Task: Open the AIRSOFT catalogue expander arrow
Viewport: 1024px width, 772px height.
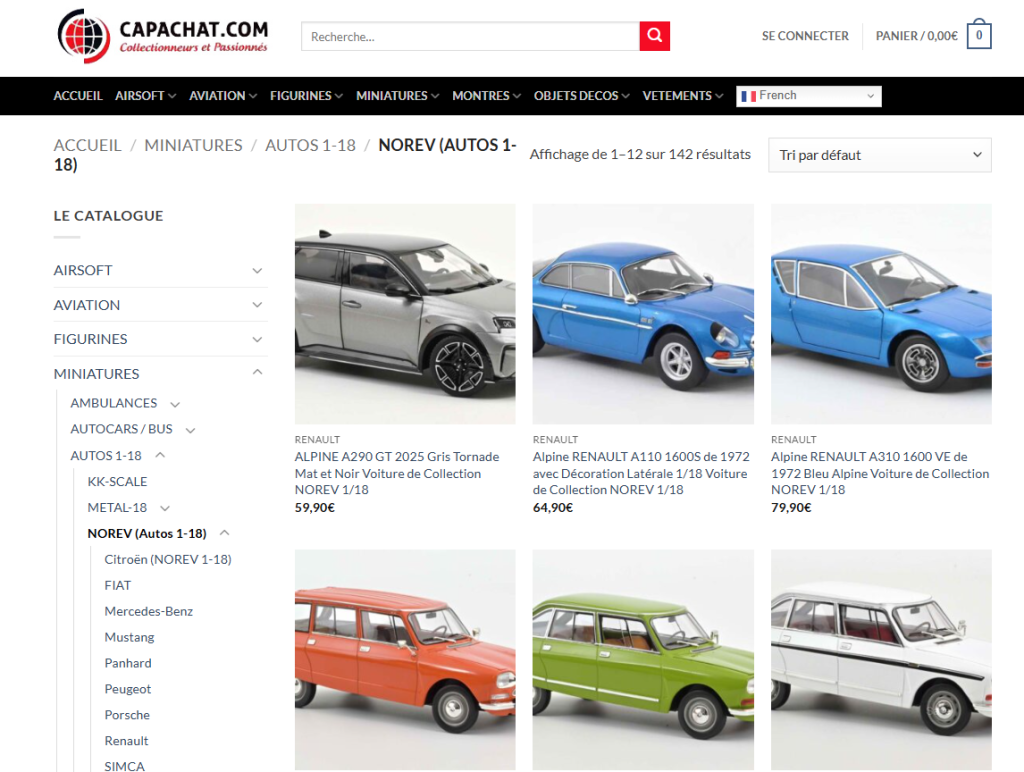Action: (258, 270)
